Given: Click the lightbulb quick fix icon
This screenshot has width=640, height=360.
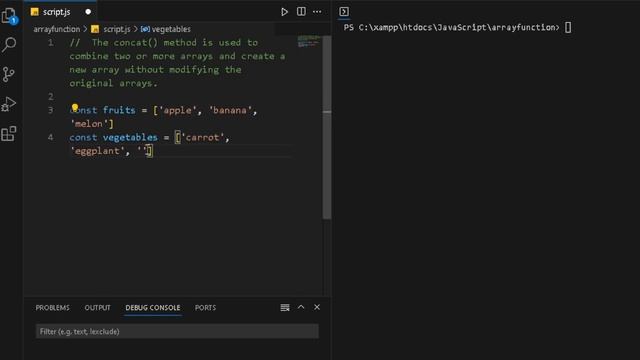Looking at the screenshot, I should pyautogui.click(x=75, y=107).
